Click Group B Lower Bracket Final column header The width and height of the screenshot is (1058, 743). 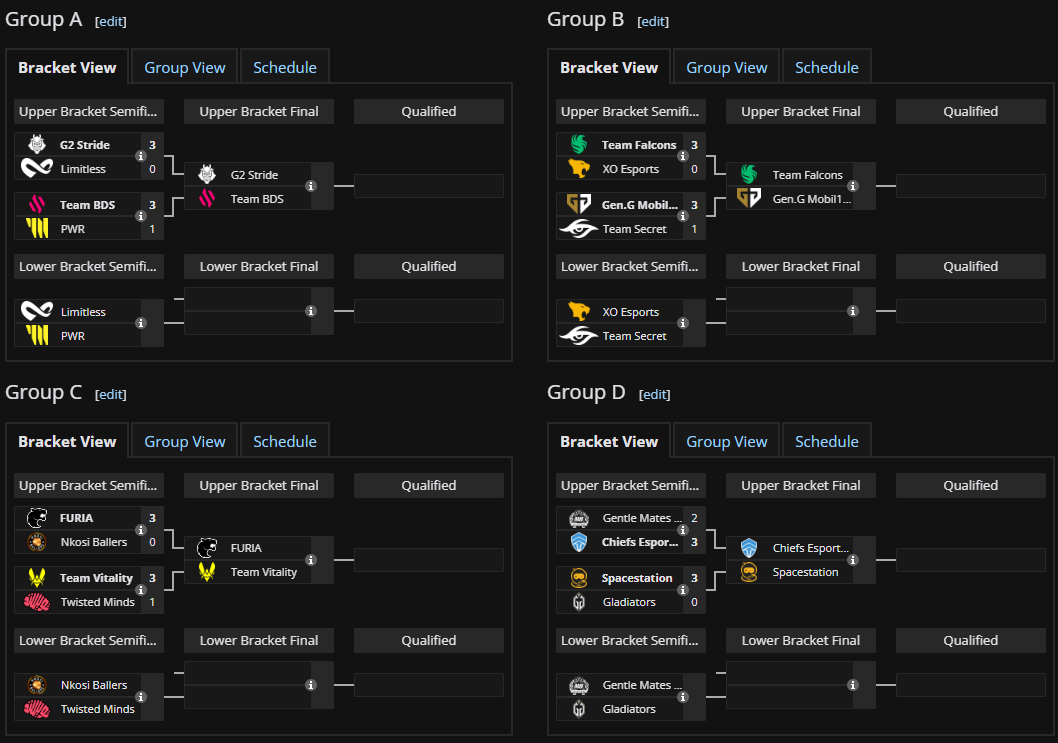pos(800,267)
